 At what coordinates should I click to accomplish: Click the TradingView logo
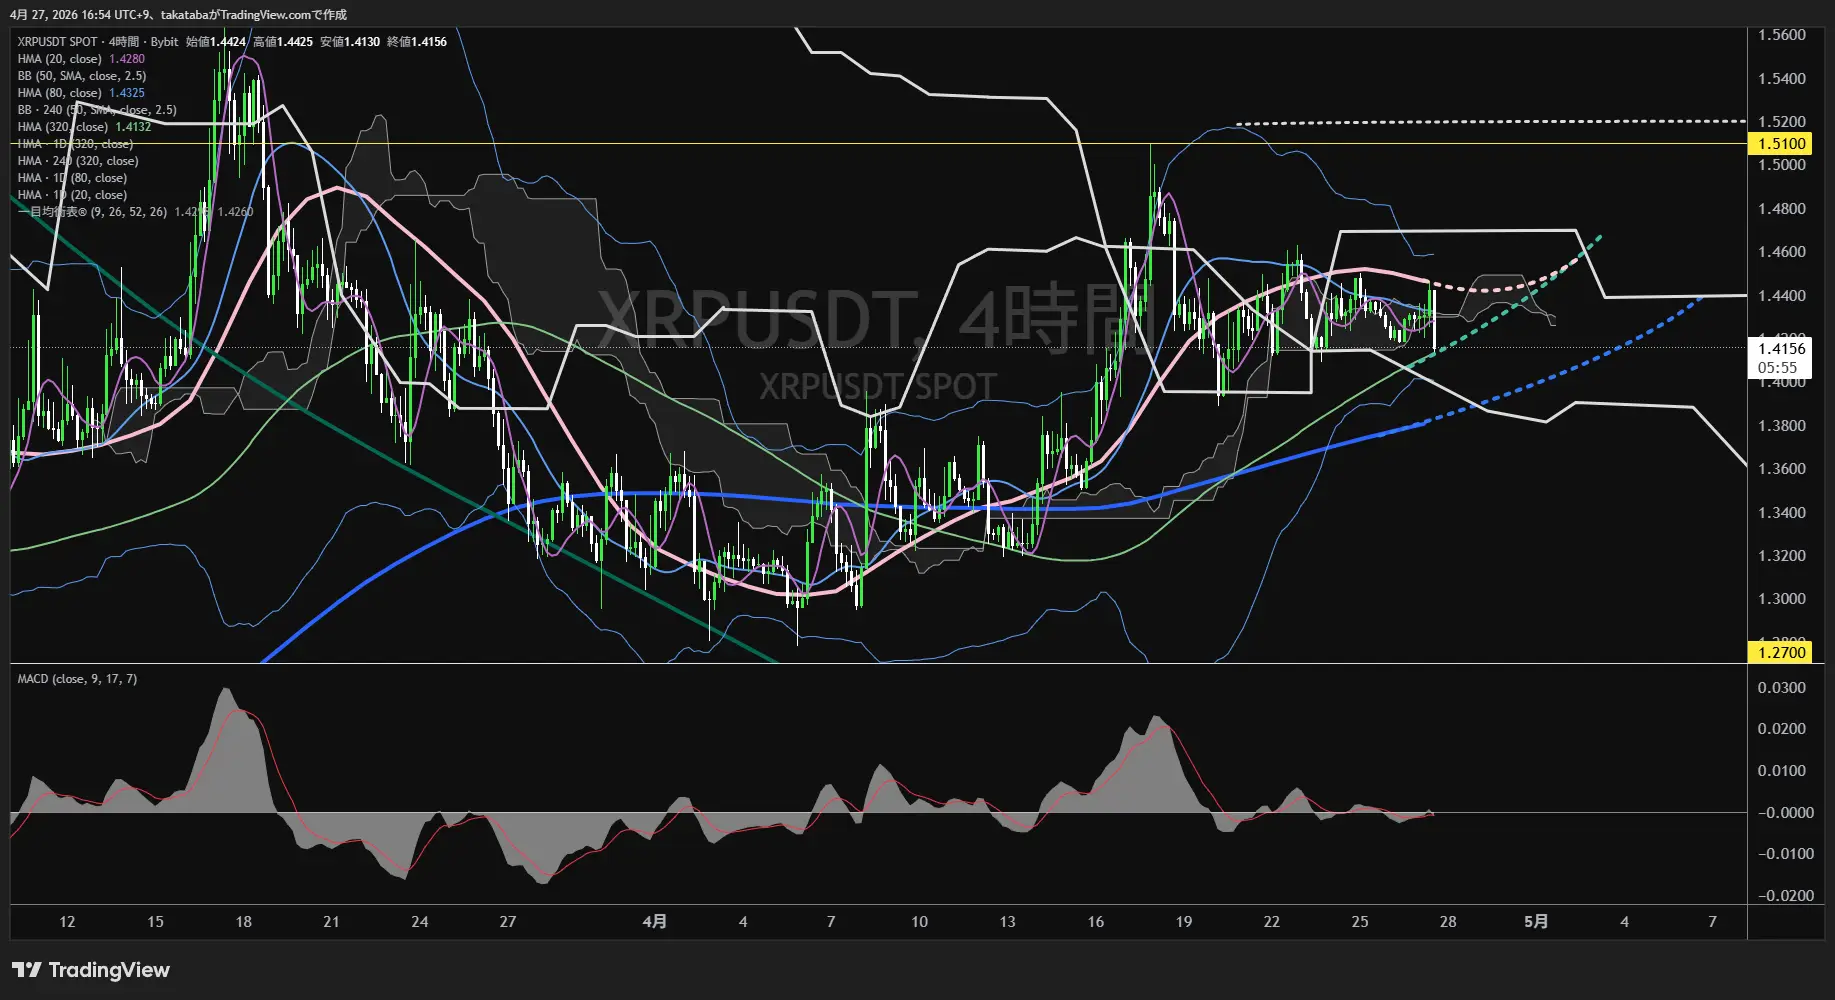point(91,970)
